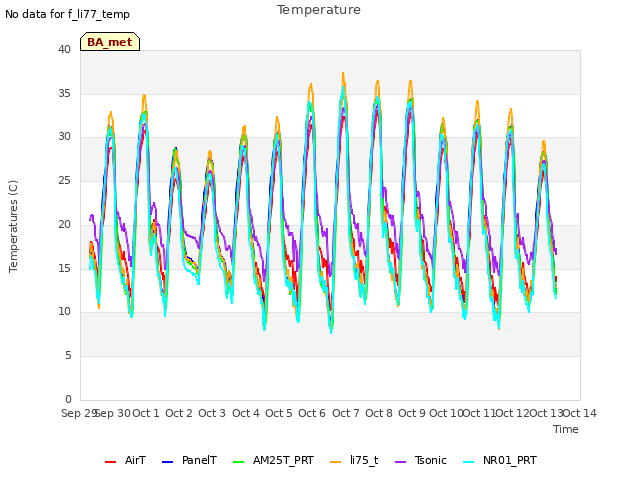Click the 0 y-axis tick label
Screen dimensions: 640x480
pyautogui.click(x=68, y=399)
